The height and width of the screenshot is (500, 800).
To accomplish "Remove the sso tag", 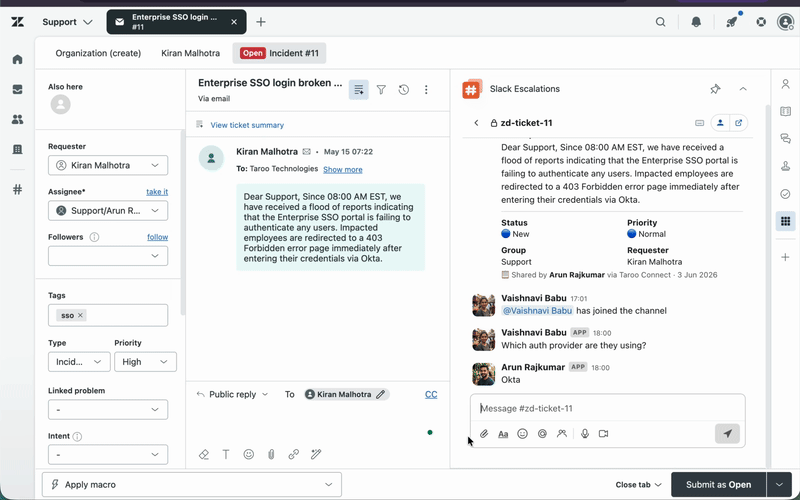I will (80, 315).
